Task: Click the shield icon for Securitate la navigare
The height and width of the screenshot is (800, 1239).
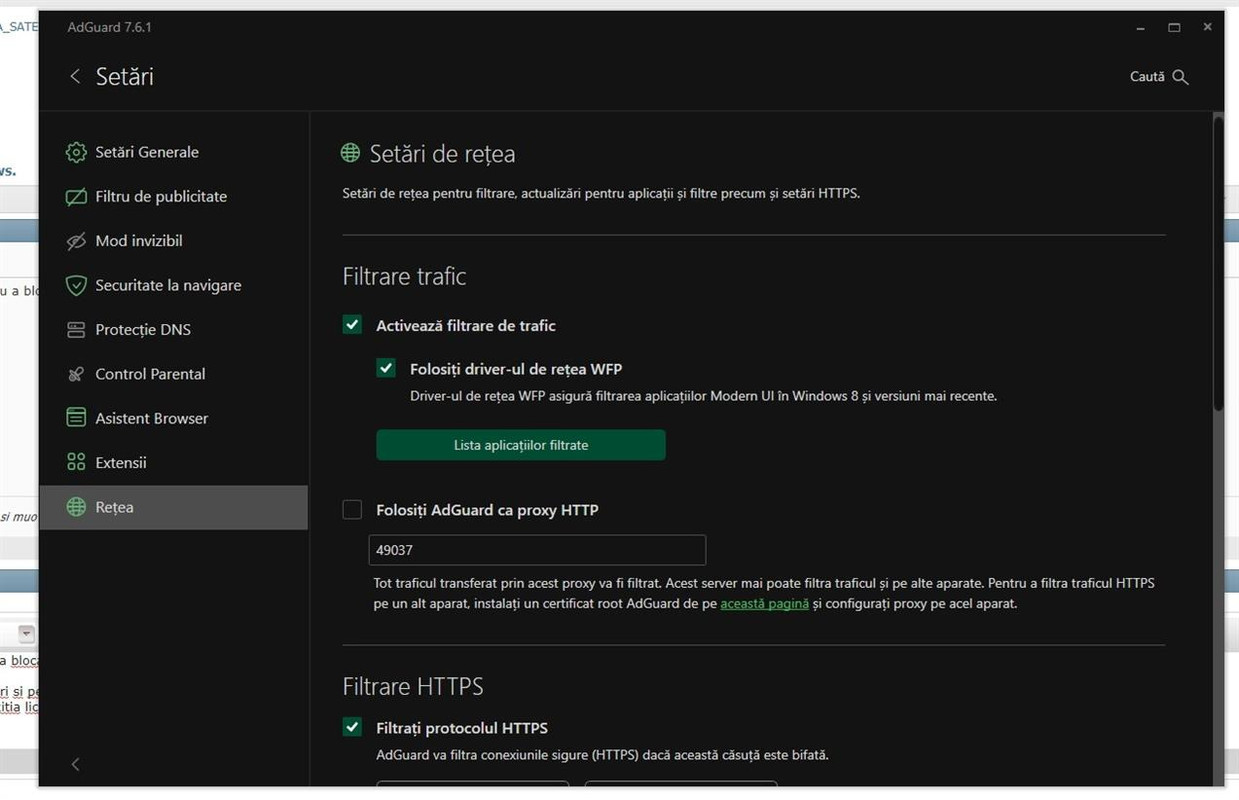Action: 76,285
